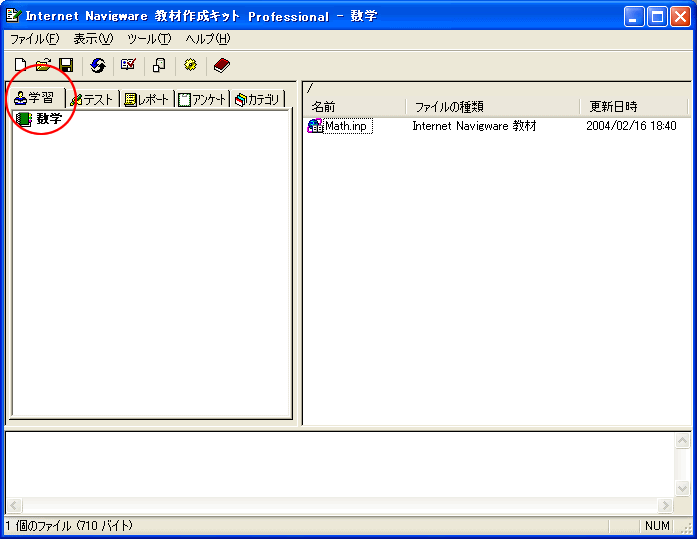697x539 pixels.
Task: Click the page preview toolbar icon
Action: [159, 65]
